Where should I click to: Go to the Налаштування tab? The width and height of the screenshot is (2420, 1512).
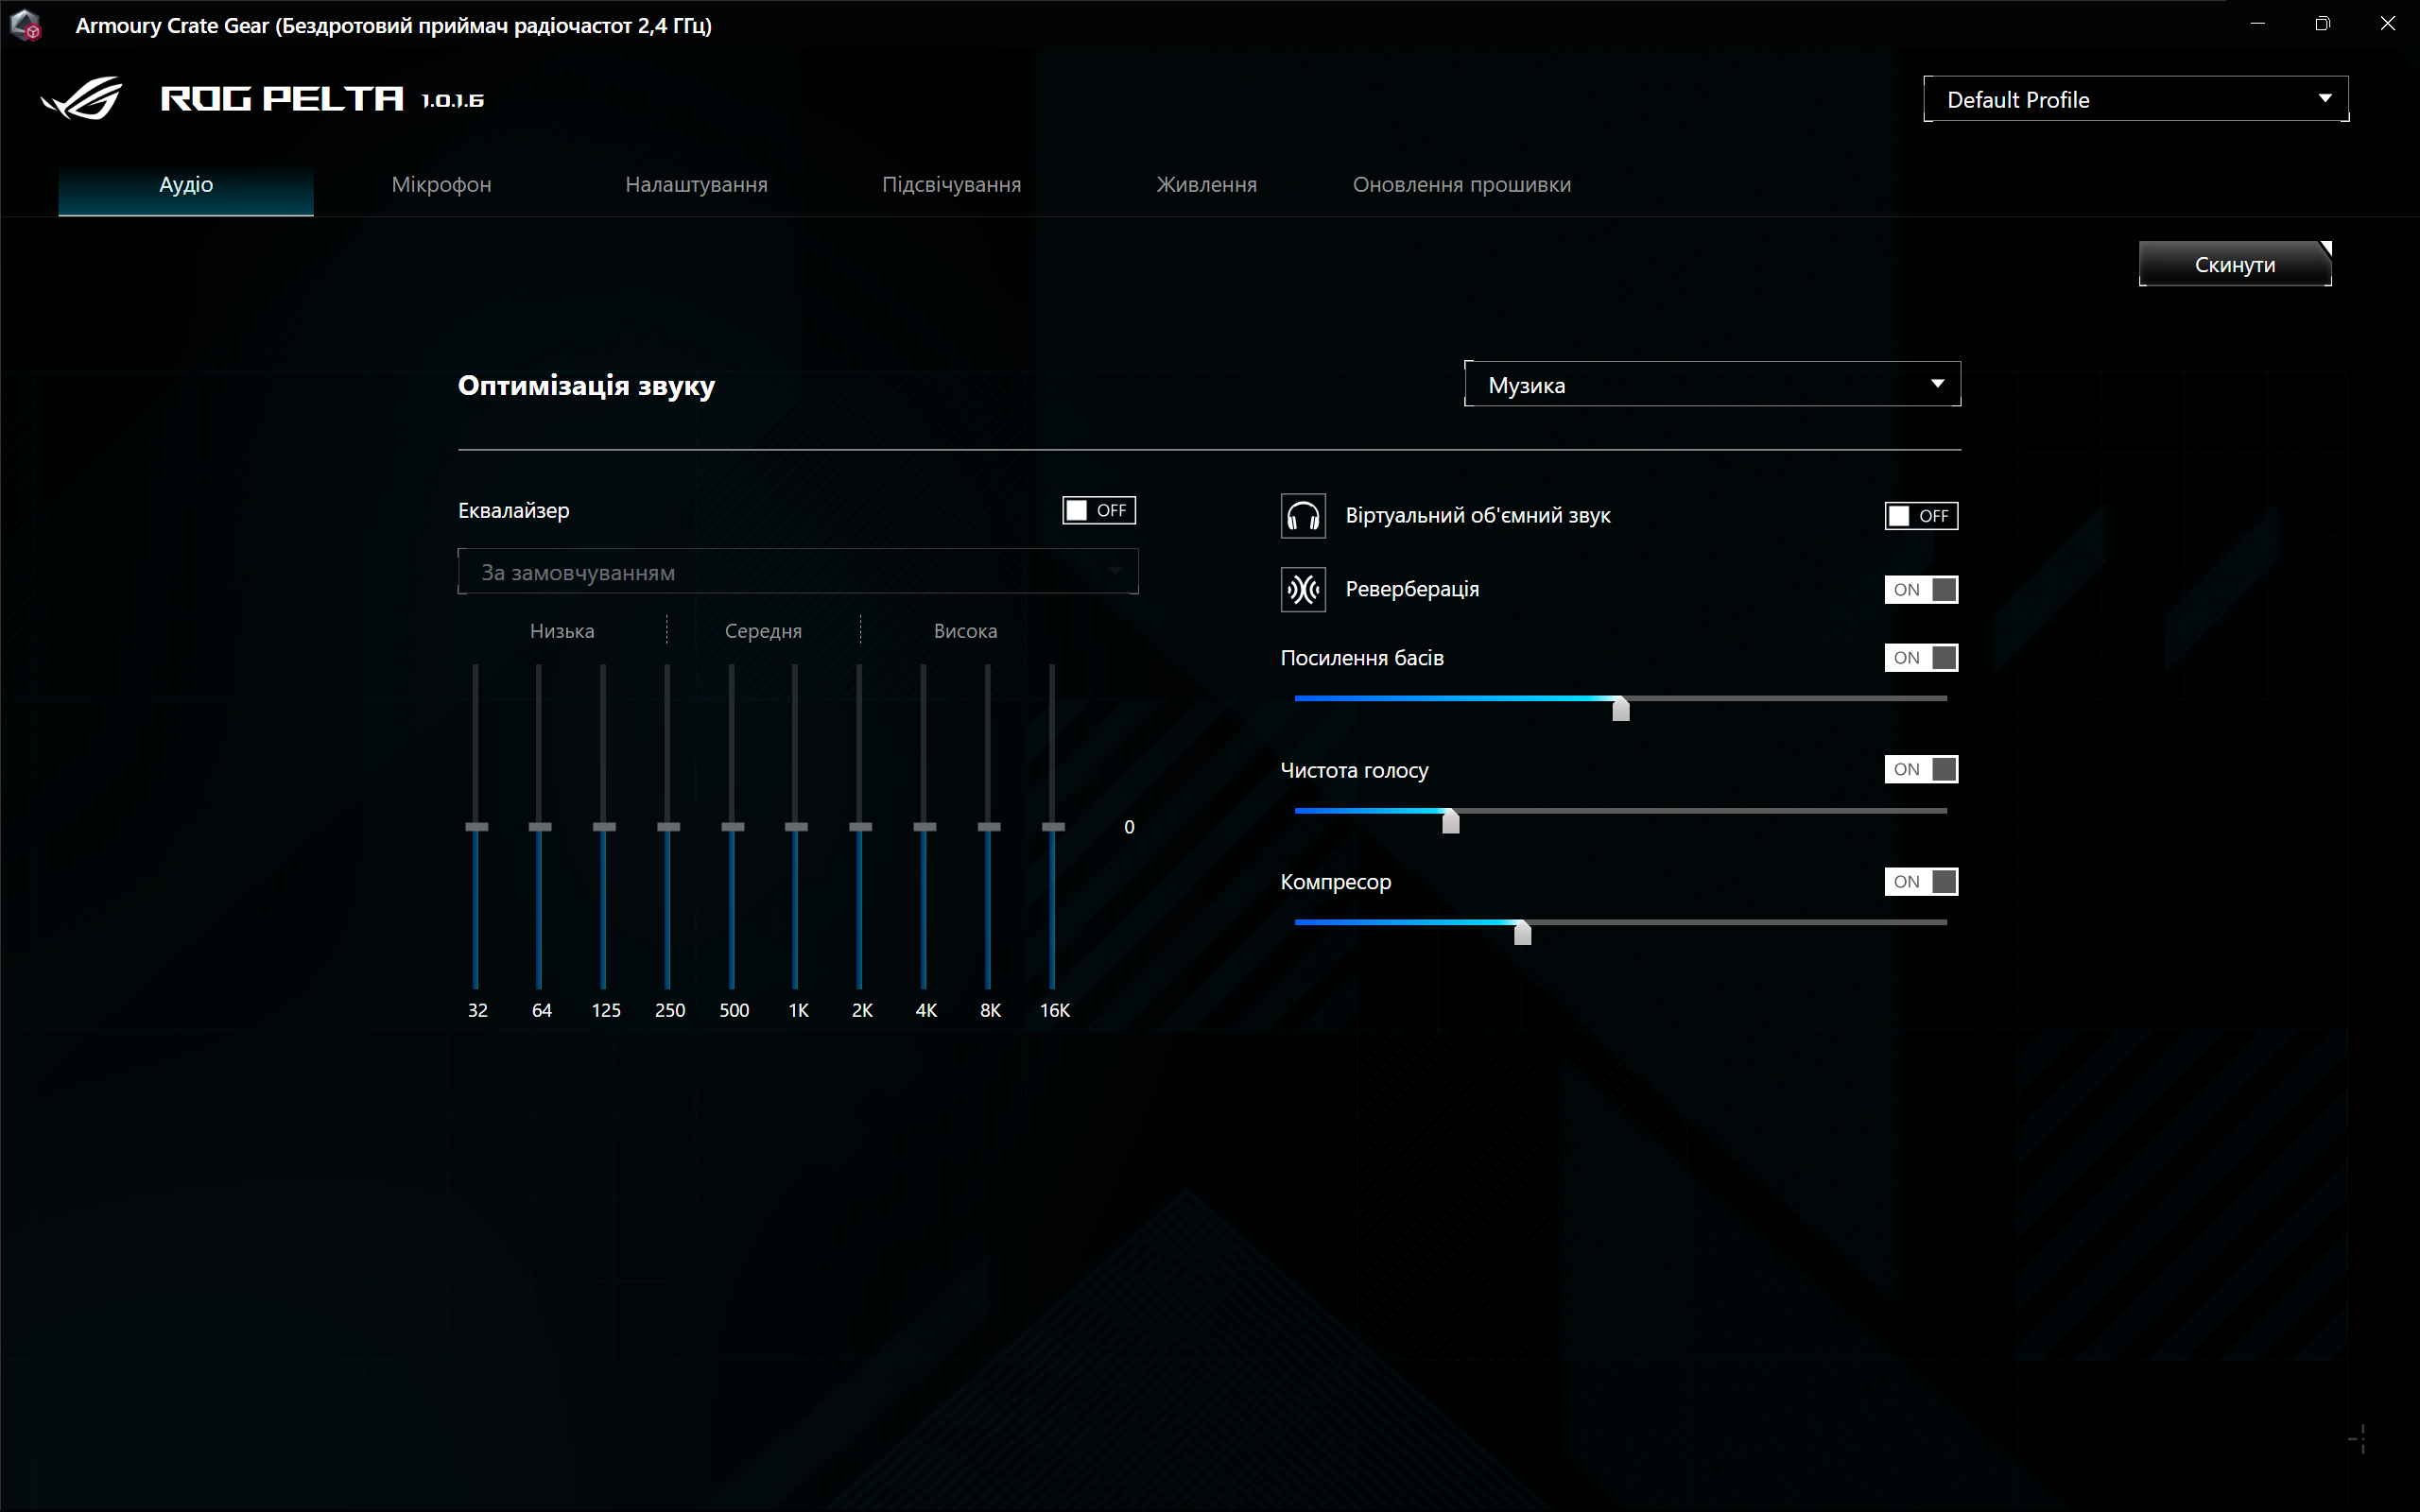coord(696,185)
